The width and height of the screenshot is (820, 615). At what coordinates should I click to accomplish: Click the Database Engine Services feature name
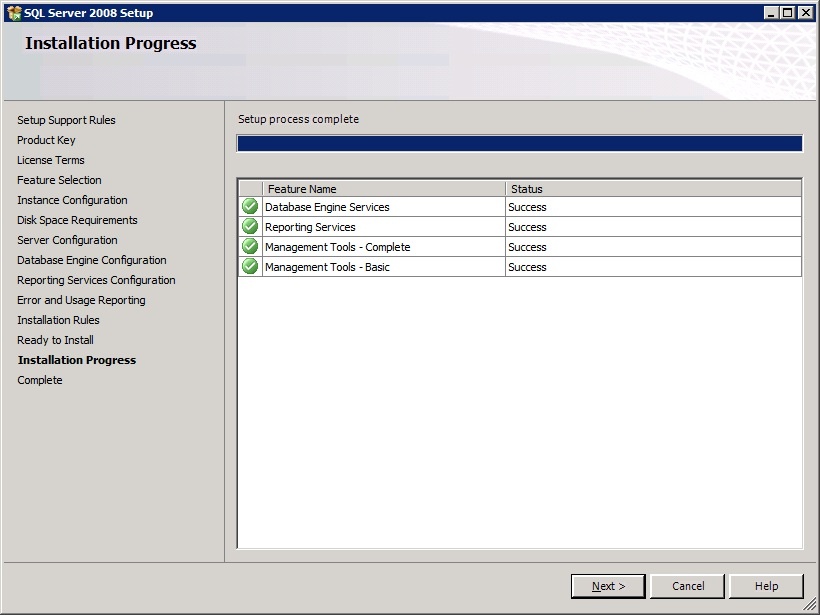click(327, 207)
